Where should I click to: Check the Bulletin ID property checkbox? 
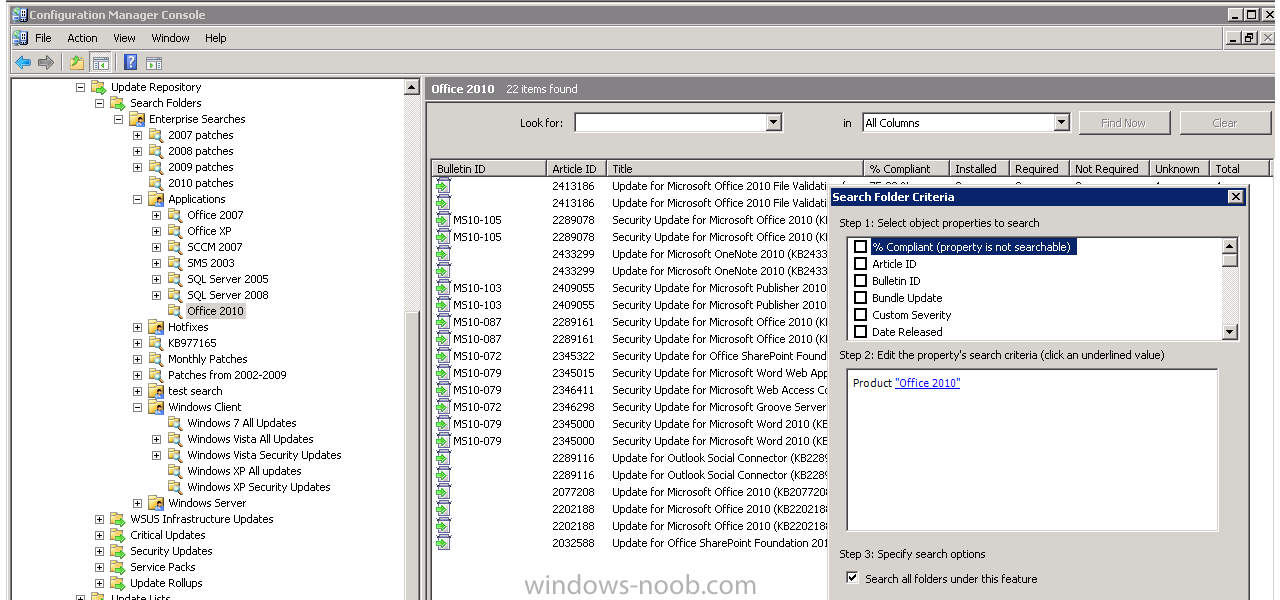tap(860, 281)
